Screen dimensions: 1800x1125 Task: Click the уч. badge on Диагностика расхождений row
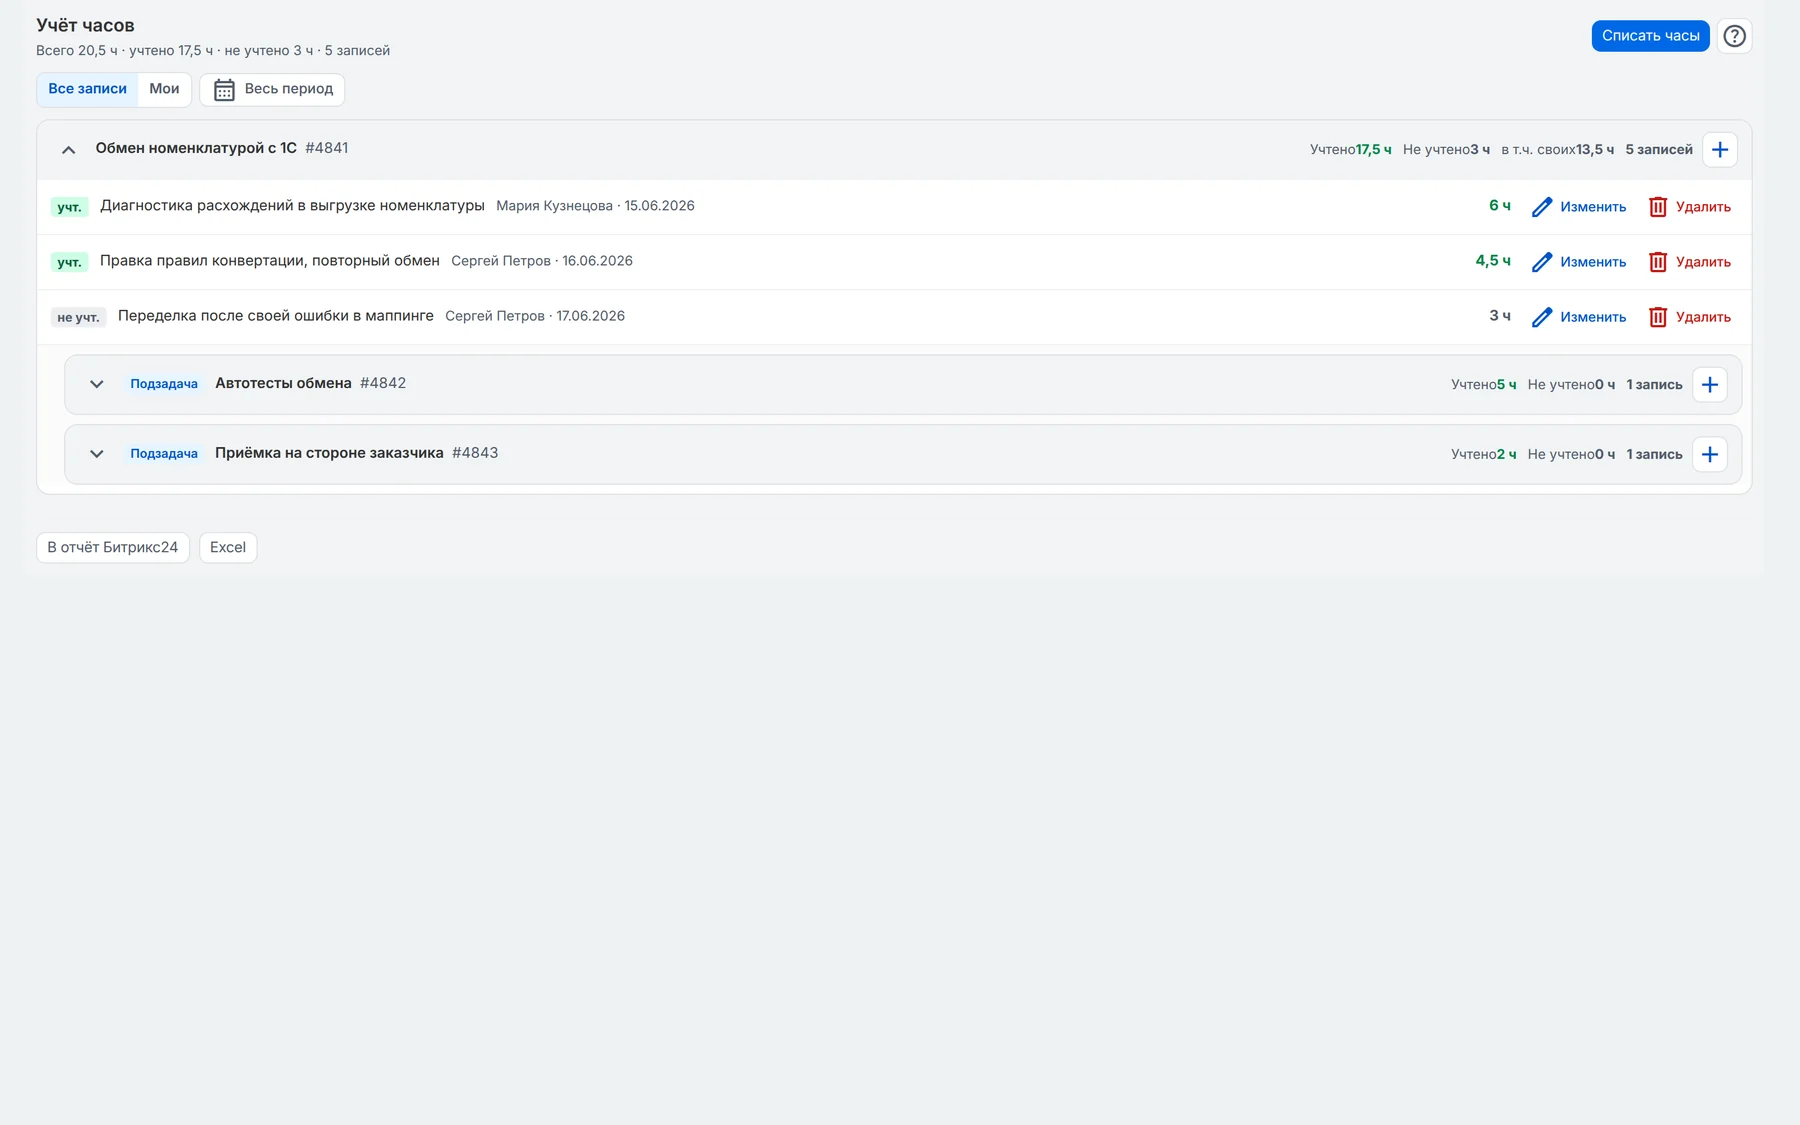(69, 207)
